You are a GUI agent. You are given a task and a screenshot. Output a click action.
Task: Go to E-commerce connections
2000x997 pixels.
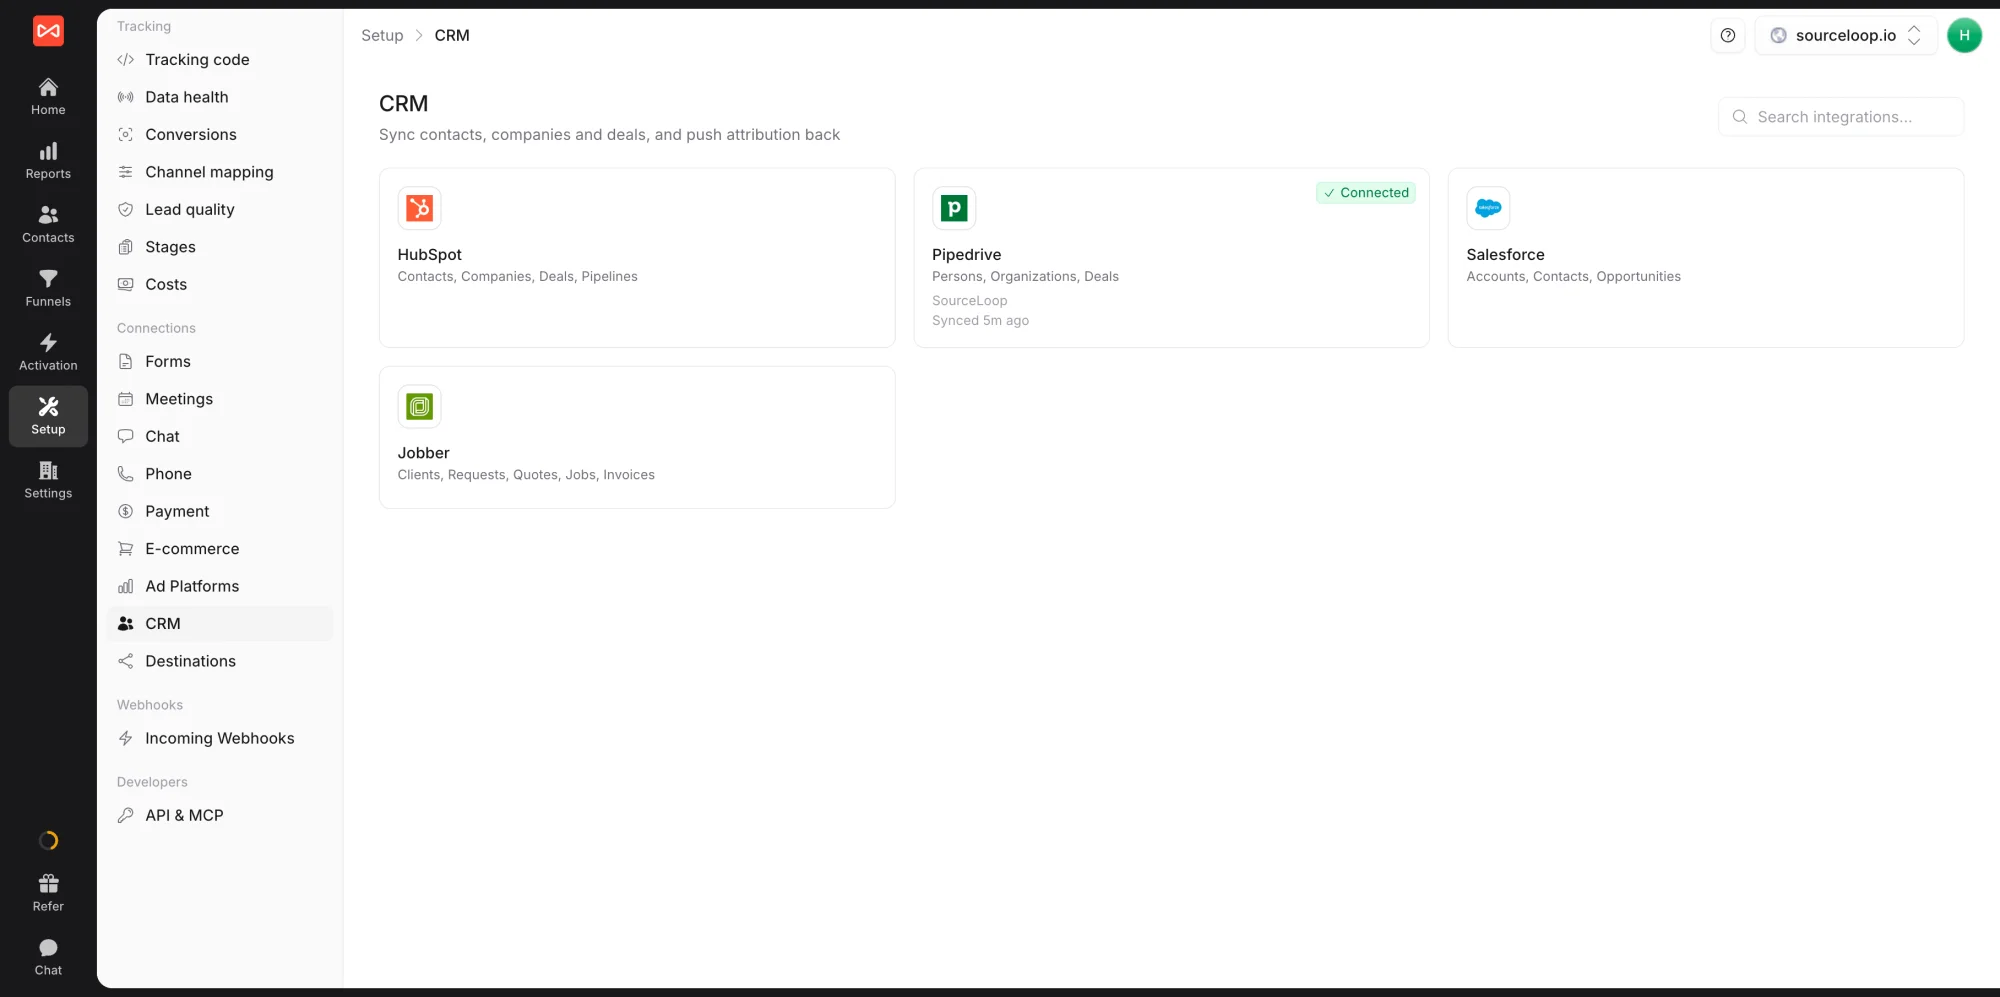point(220,549)
